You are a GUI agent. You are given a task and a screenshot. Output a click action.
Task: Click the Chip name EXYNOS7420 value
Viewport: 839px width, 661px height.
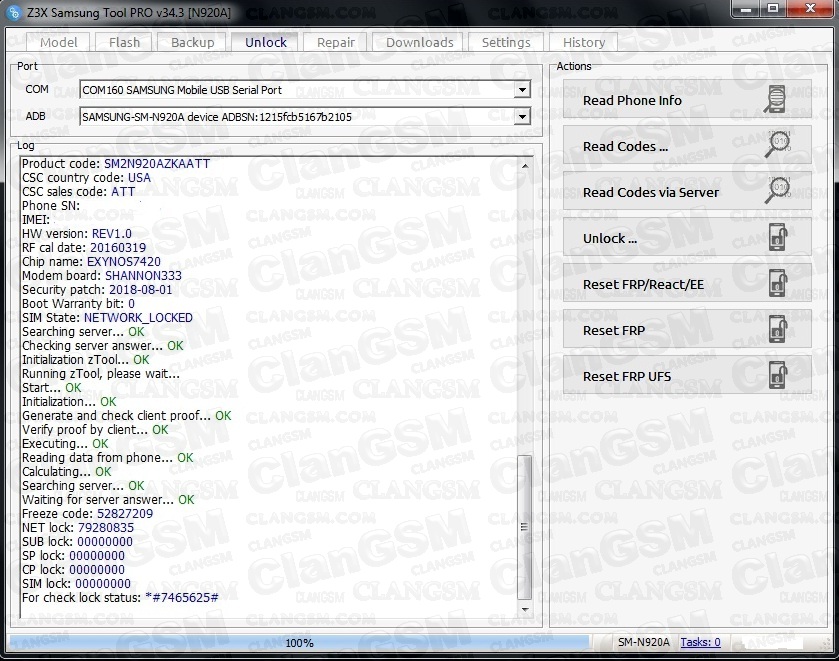pos(124,262)
